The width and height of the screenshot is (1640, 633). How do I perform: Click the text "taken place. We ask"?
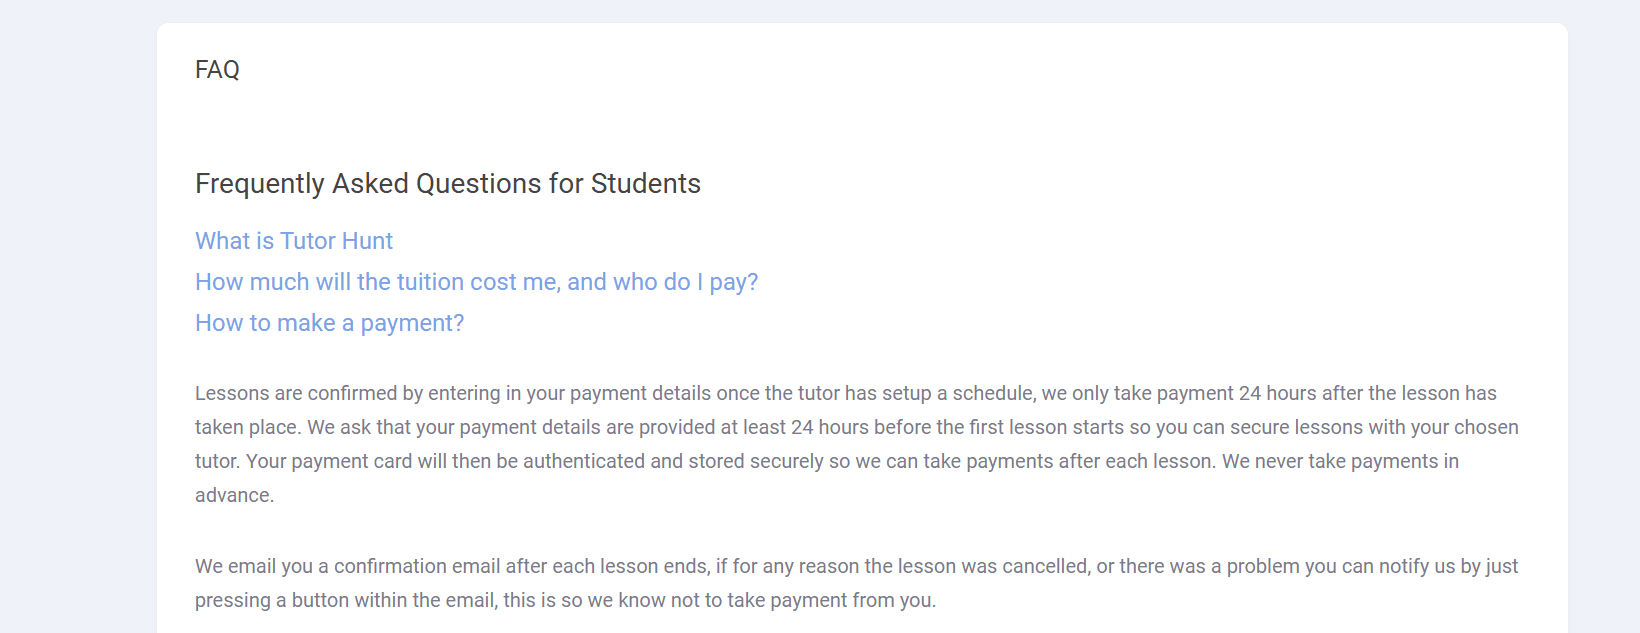point(282,427)
